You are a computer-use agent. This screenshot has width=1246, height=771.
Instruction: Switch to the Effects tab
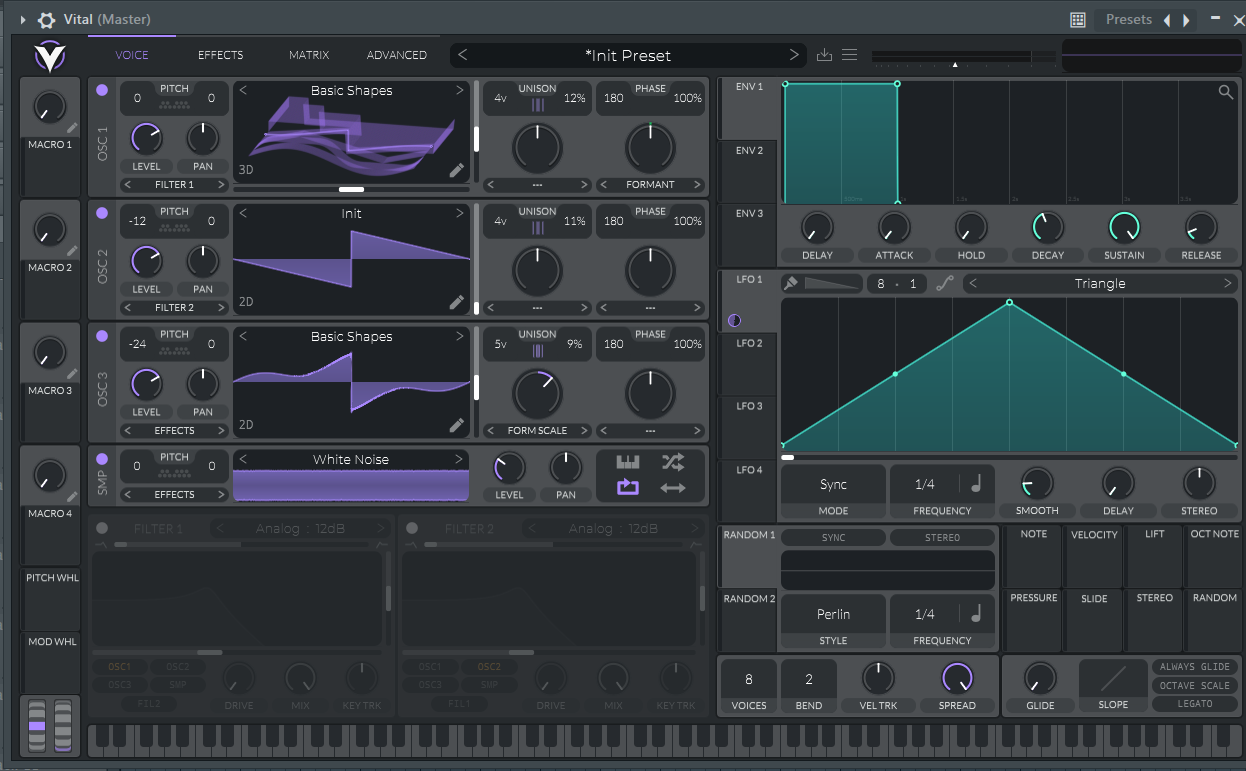220,55
